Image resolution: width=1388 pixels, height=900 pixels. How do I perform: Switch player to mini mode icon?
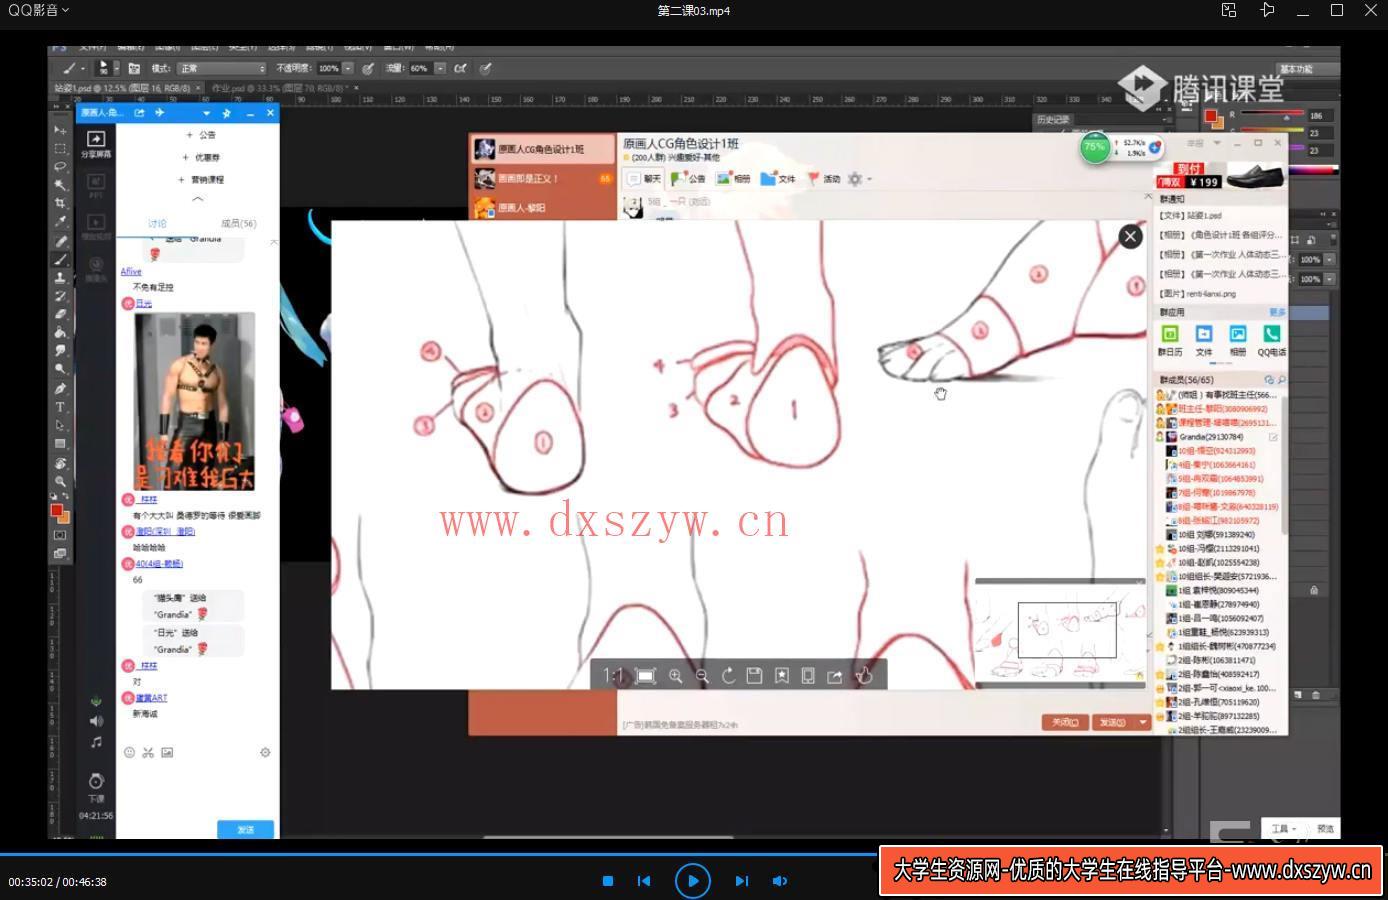(x=1229, y=10)
